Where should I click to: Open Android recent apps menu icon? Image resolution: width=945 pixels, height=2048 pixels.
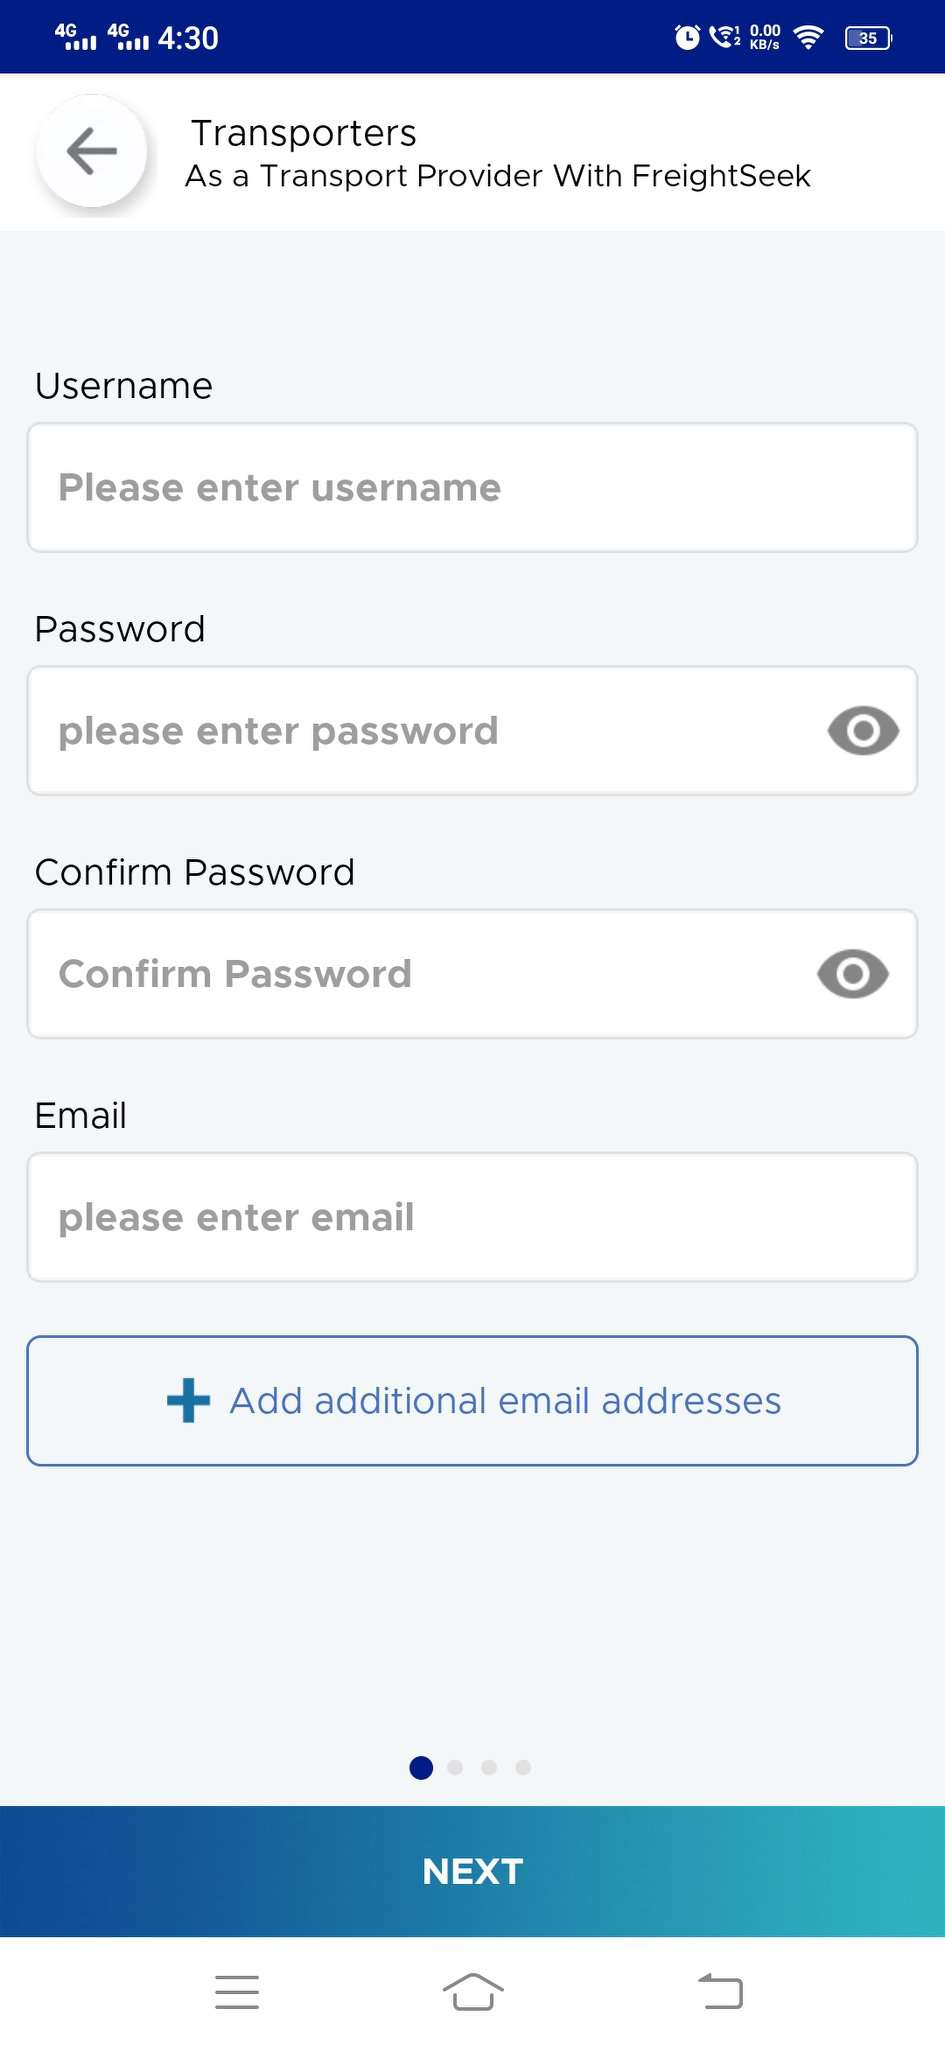[237, 1991]
